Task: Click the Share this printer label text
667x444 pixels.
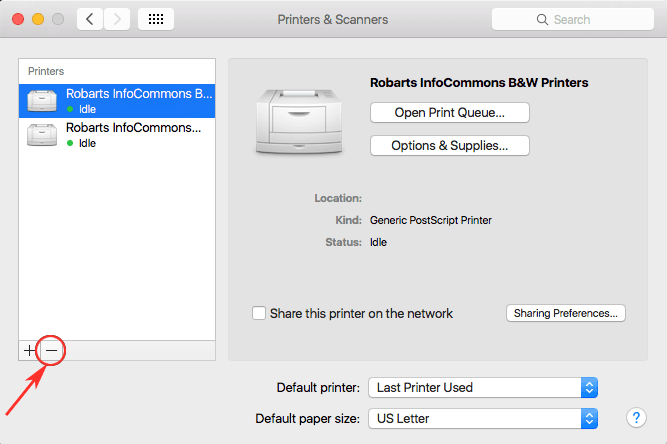Action: click(x=361, y=313)
